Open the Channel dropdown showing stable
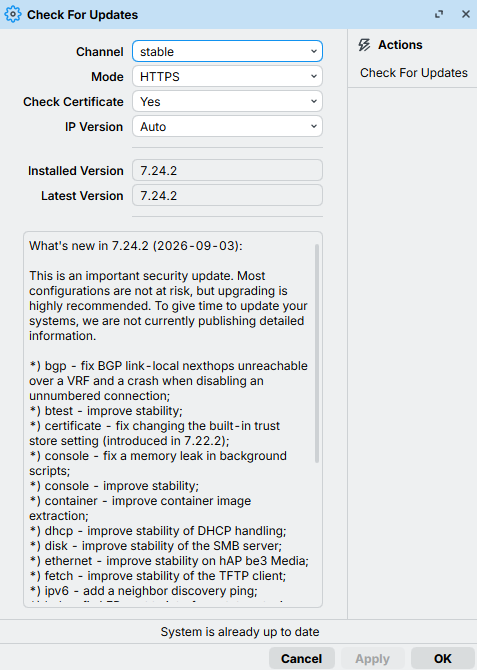 227,52
